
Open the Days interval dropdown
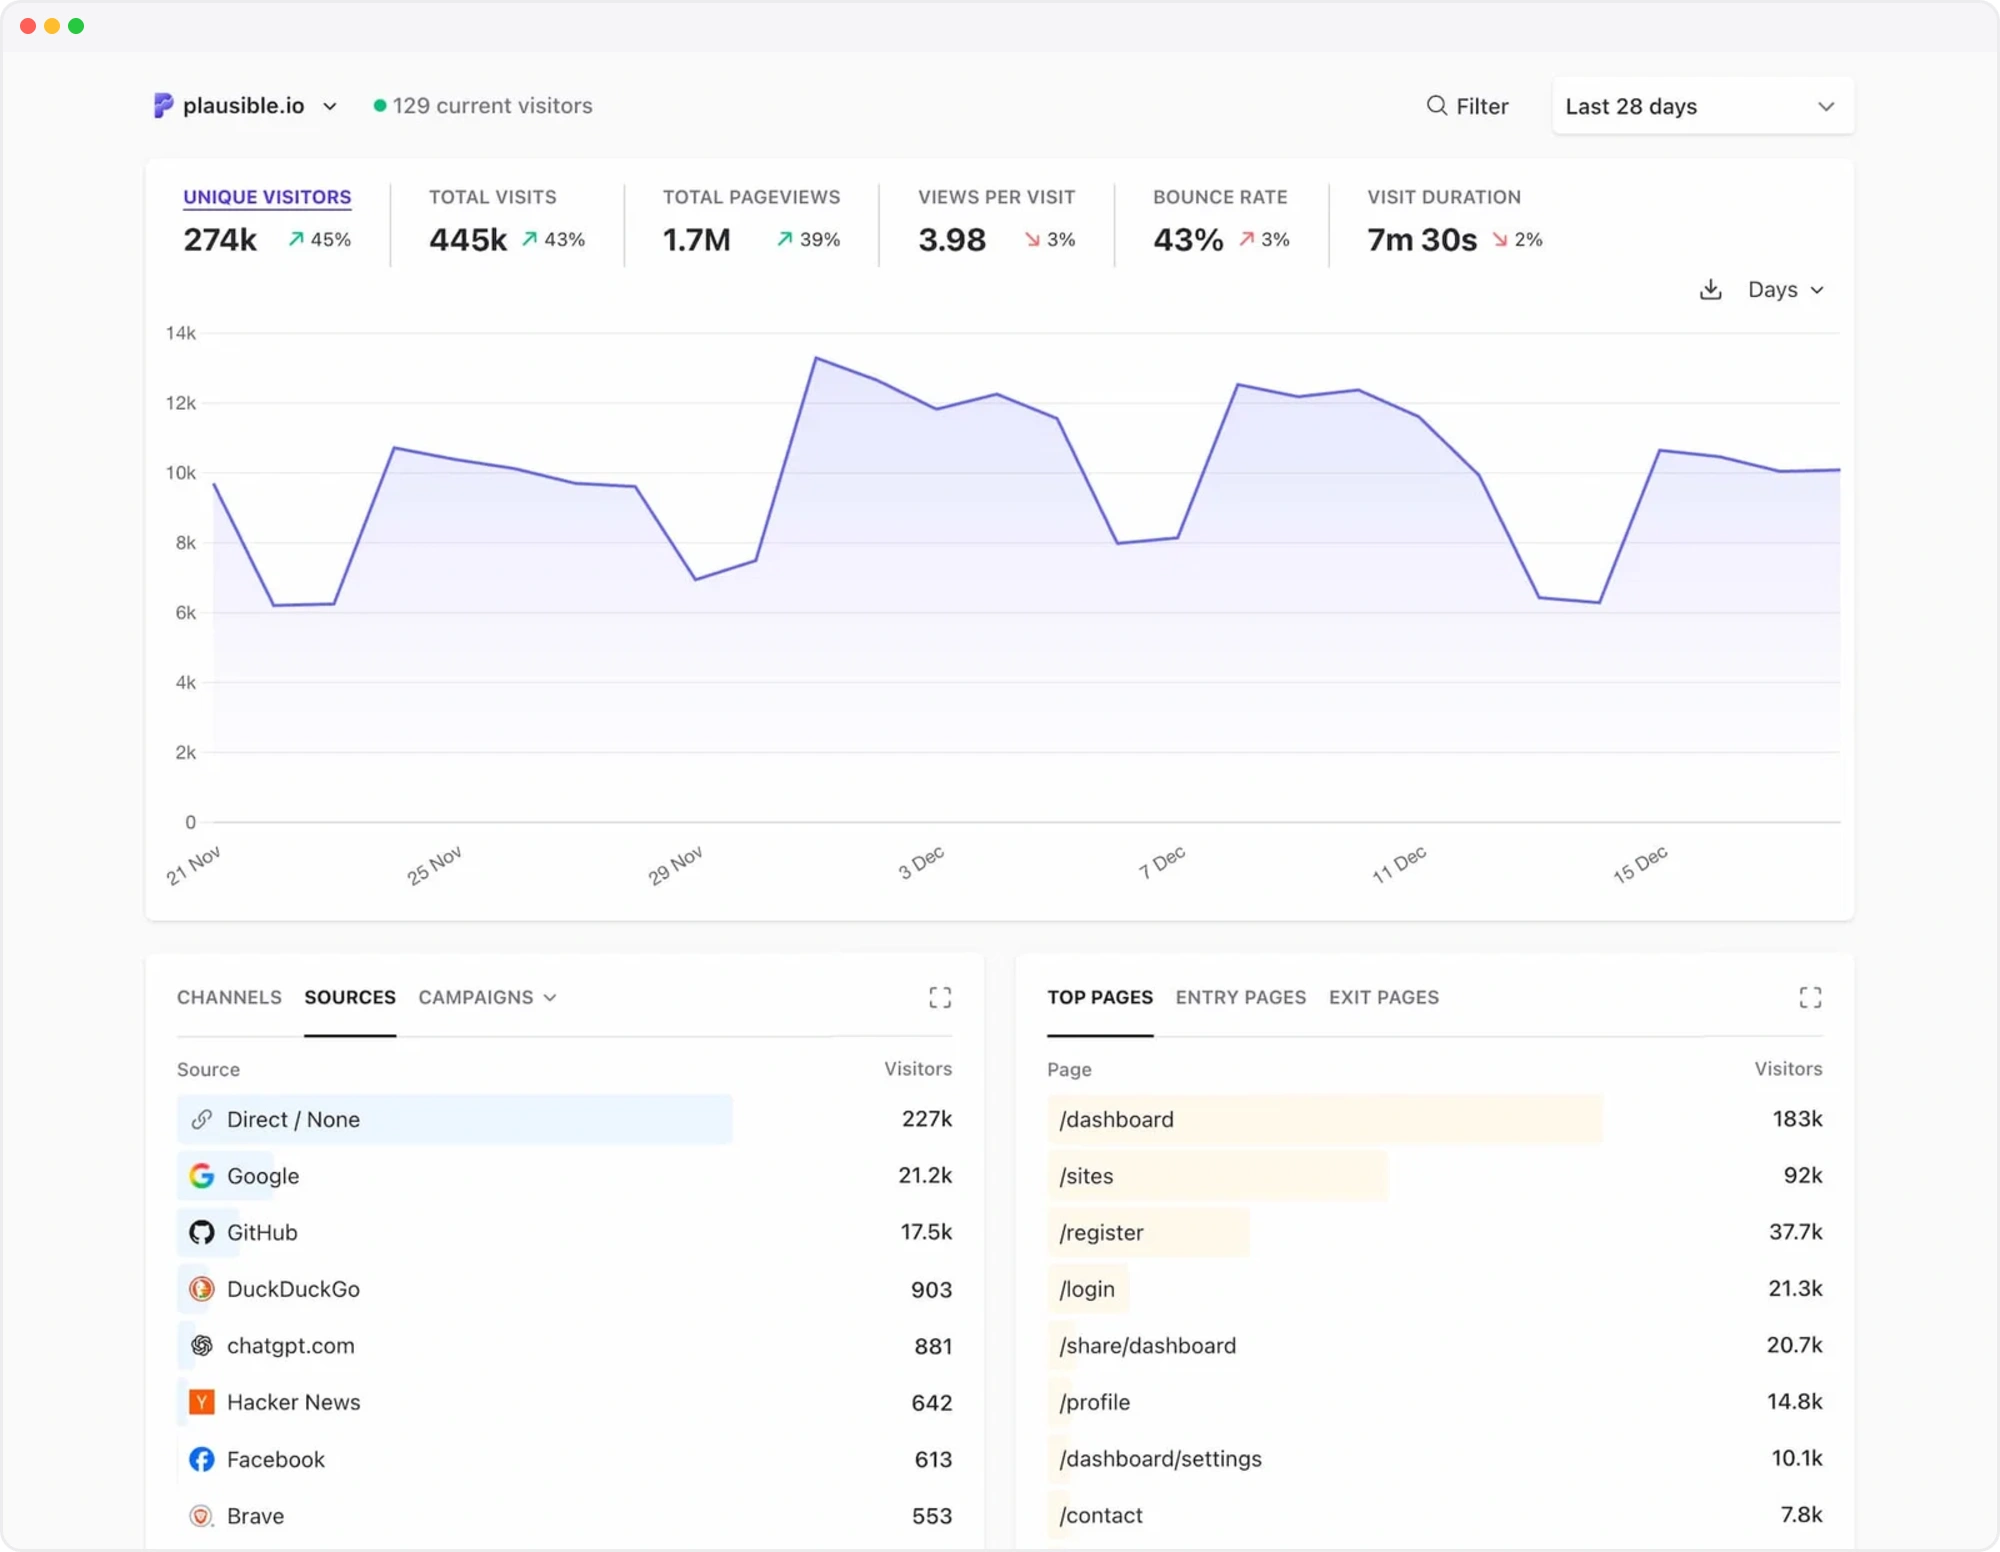click(1786, 290)
